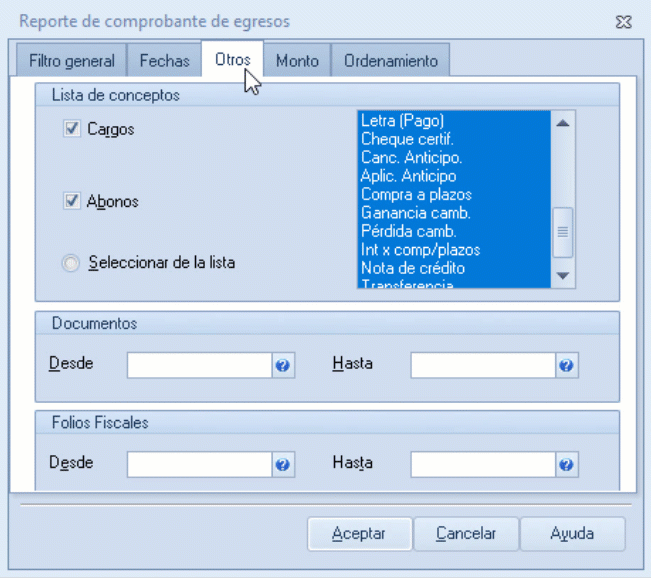Image resolution: width=651 pixels, height=578 pixels.
Task: Toggle the Abonos checkbox
Action: [x=72, y=201]
